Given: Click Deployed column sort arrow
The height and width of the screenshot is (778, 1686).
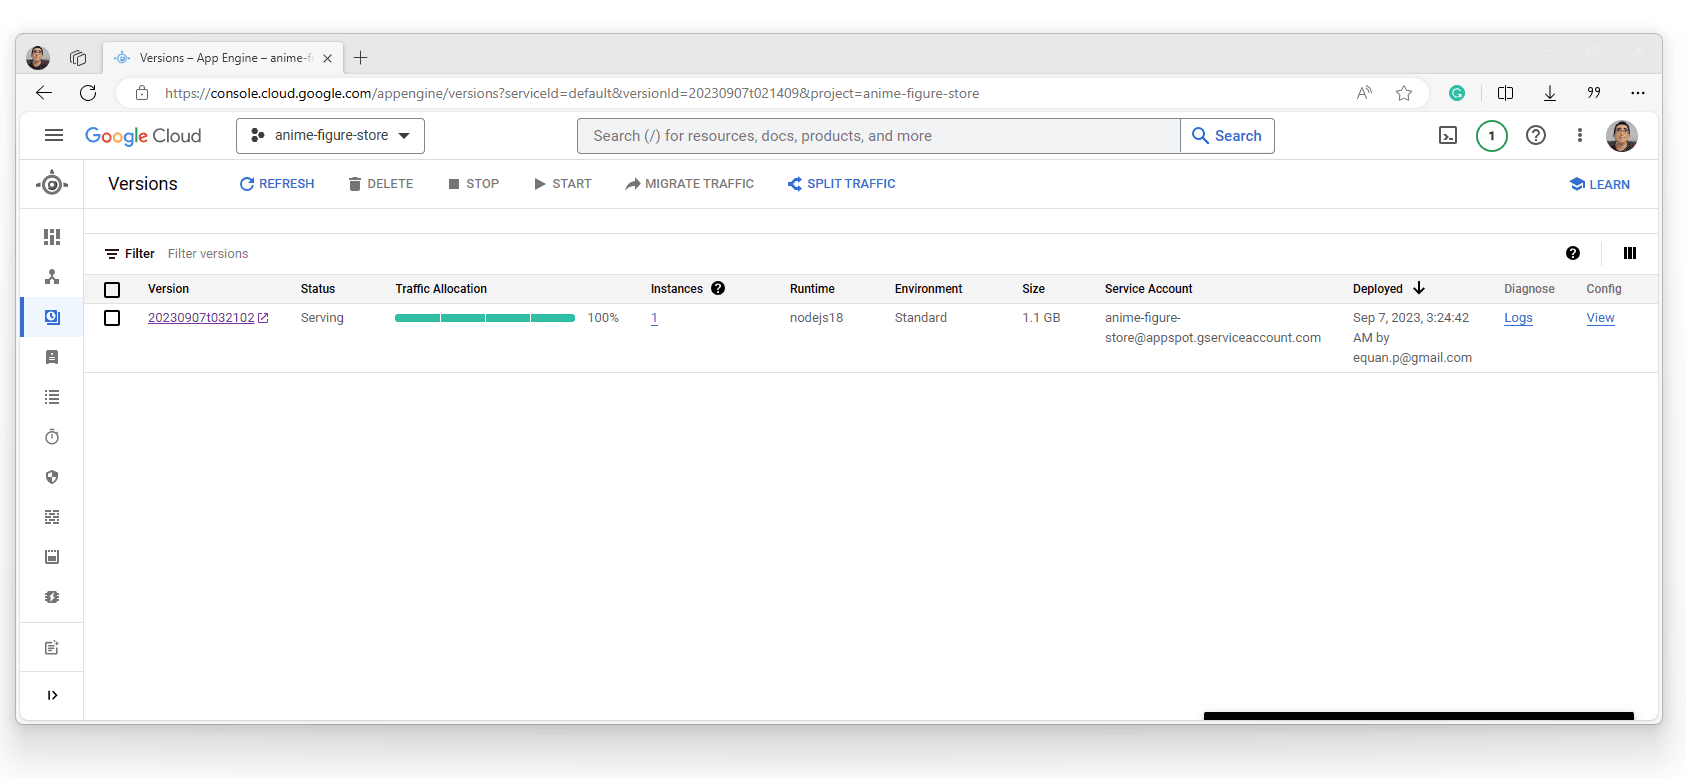Looking at the screenshot, I should [1419, 288].
